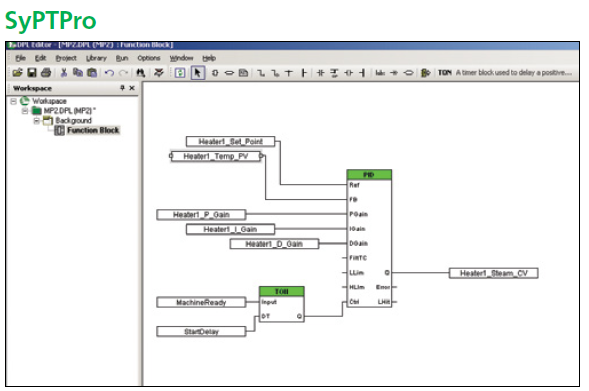
Task: Select the Heater1_D_Gain variable box
Action: pyautogui.click(x=274, y=244)
